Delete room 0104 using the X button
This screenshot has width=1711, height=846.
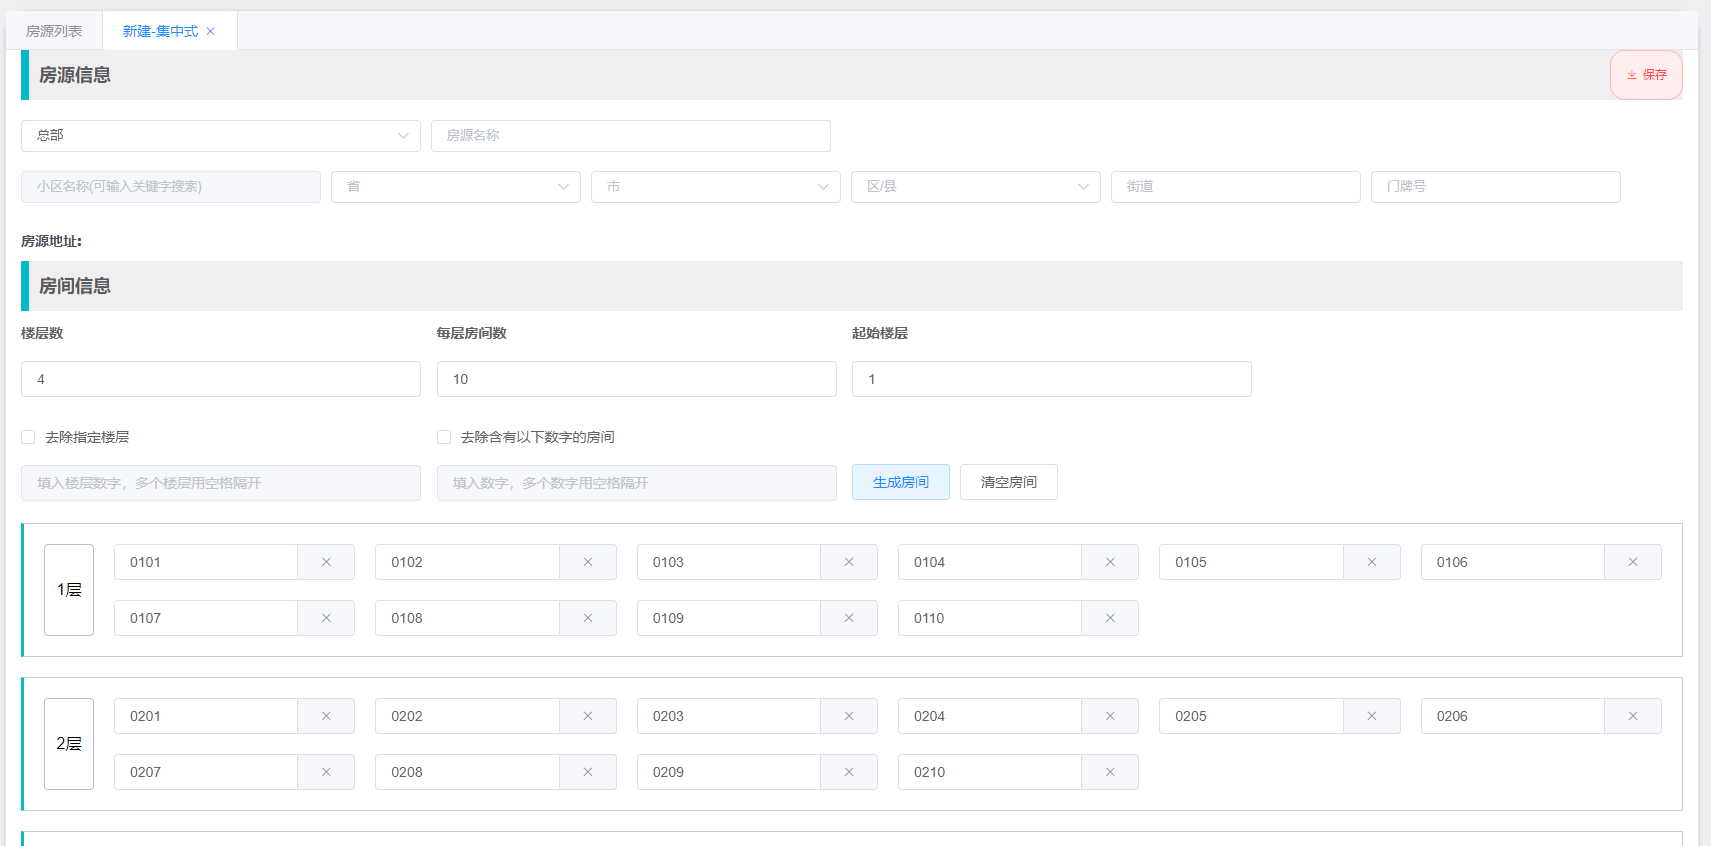(x=1110, y=562)
